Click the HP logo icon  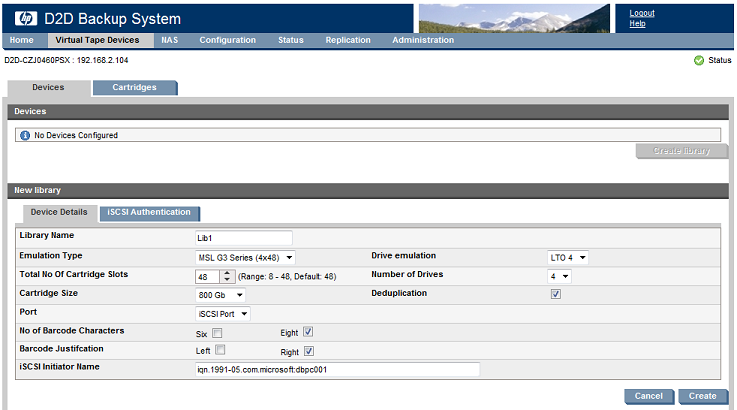tap(26, 18)
